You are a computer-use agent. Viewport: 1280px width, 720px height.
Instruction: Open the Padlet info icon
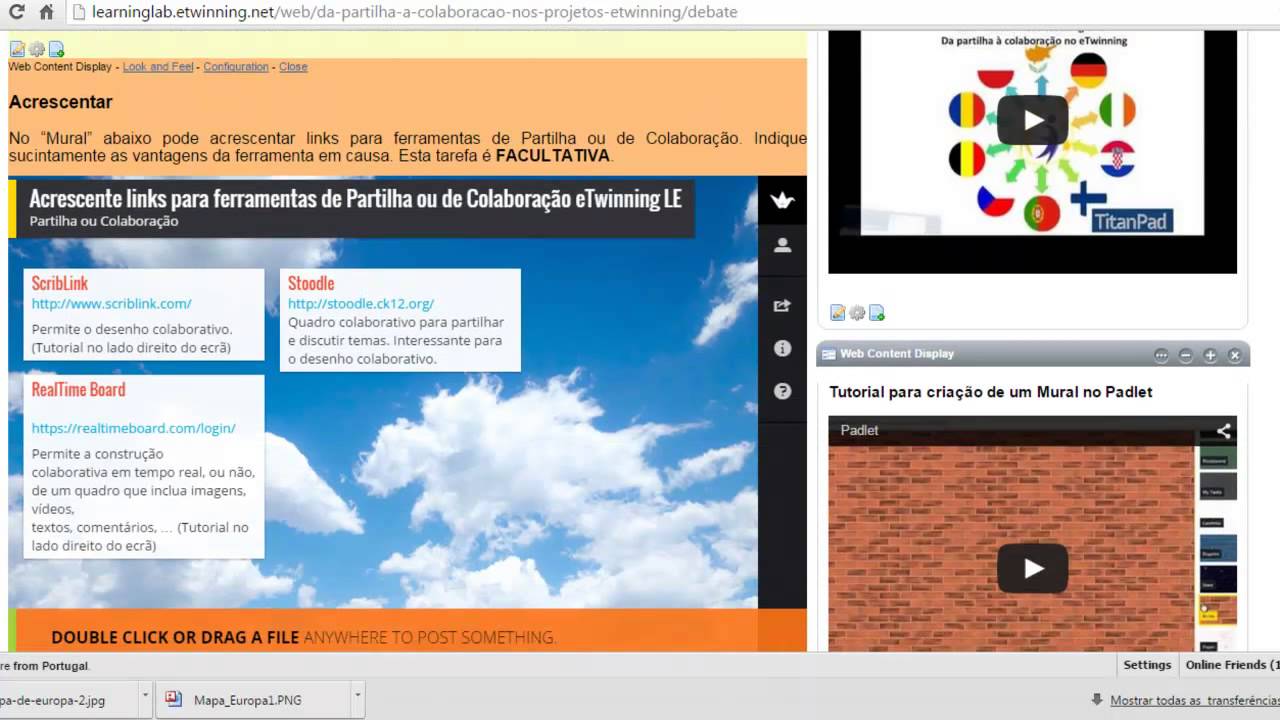click(x=782, y=349)
